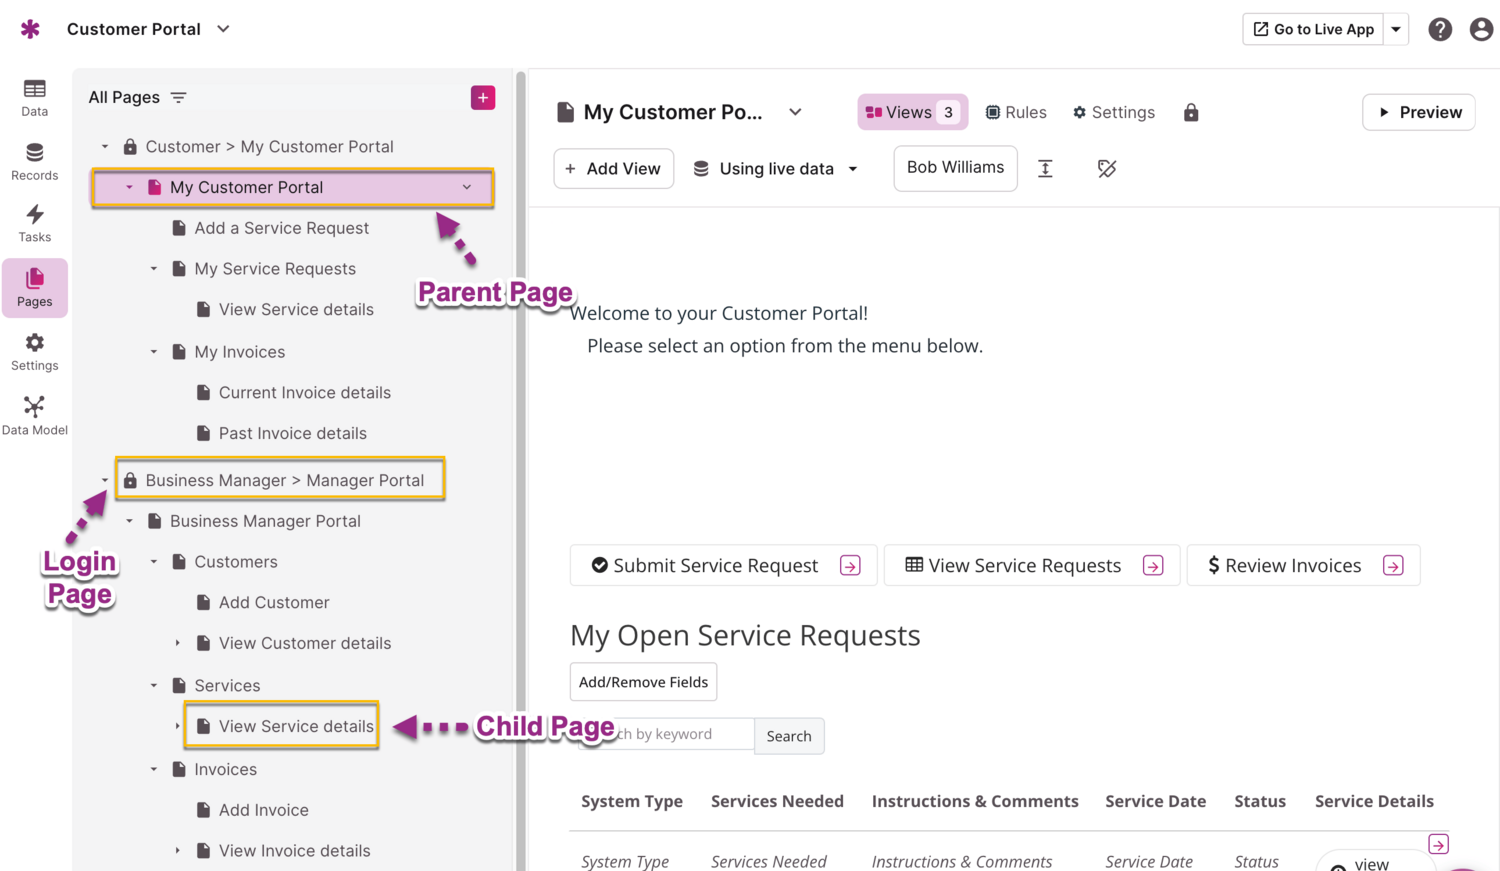Switch to the Views tab
Viewport: 1500px width, 871px height.
(911, 113)
